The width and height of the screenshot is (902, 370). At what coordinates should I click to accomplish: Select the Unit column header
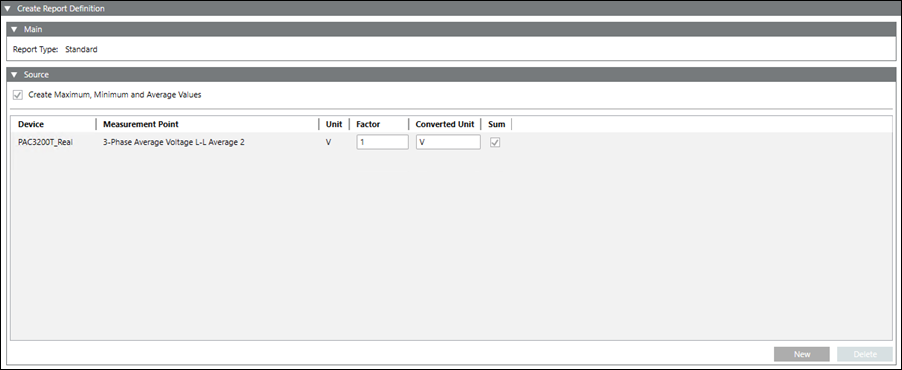pyautogui.click(x=334, y=124)
